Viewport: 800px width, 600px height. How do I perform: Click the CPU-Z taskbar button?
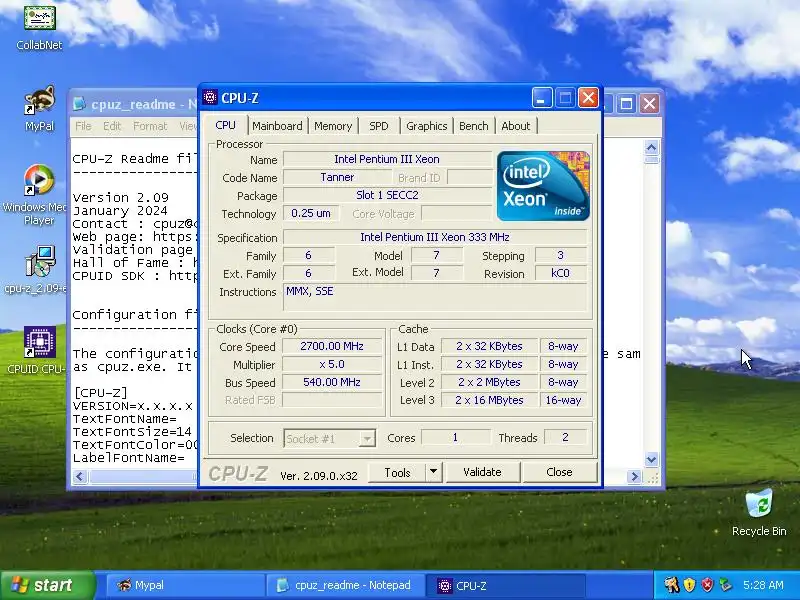click(x=505, y=585)
